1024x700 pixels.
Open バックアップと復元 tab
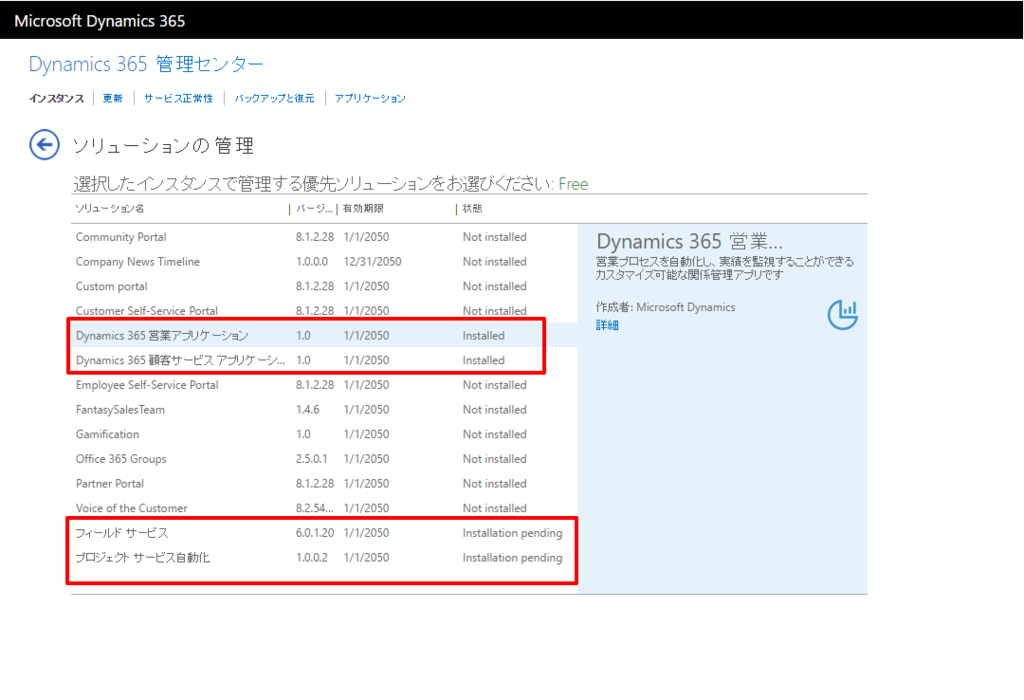click(x=274, y=99)
